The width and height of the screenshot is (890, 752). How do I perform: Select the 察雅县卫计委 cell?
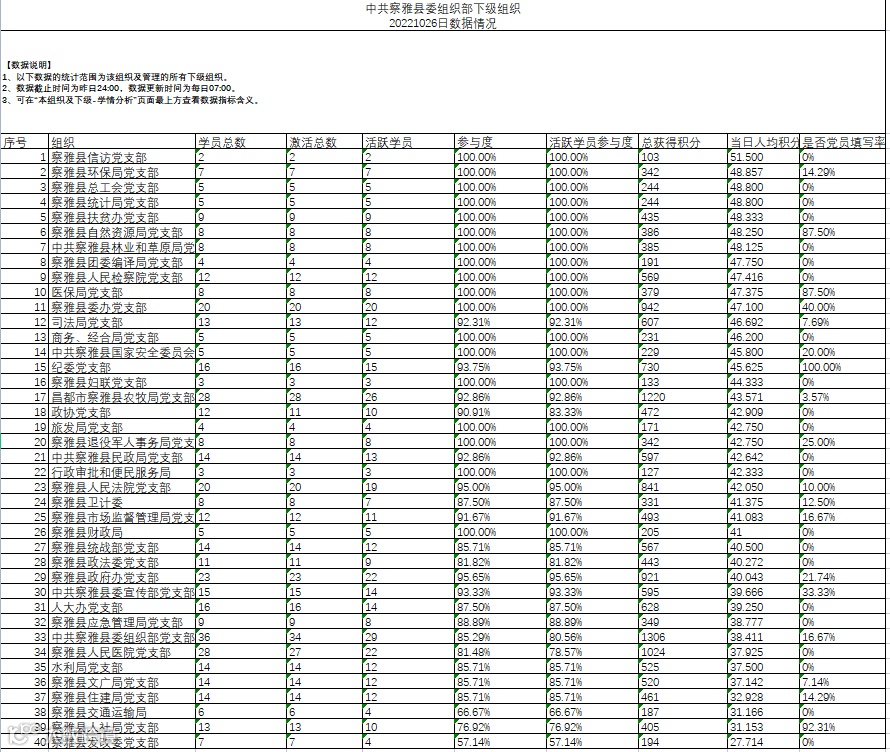pyautogui.click(x=121, y=502)
